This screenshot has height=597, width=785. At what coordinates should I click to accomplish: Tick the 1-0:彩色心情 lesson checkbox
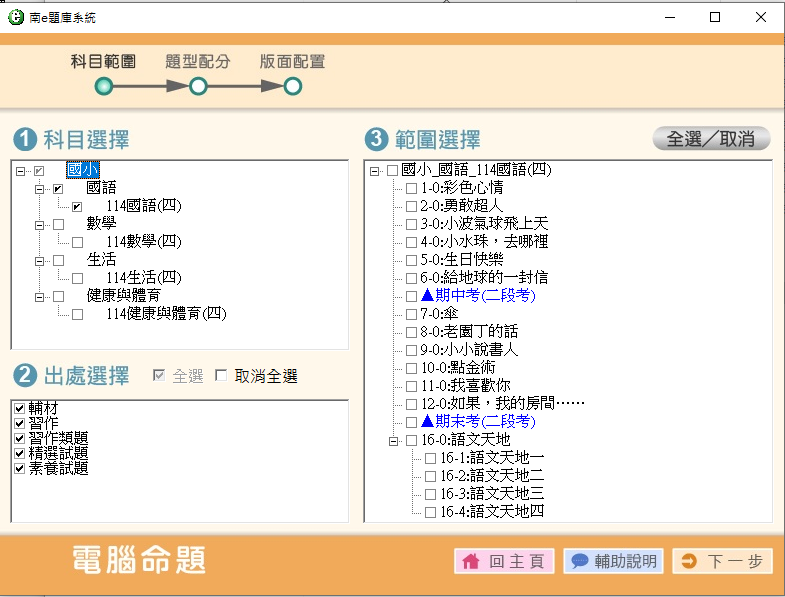coord(411,188)
